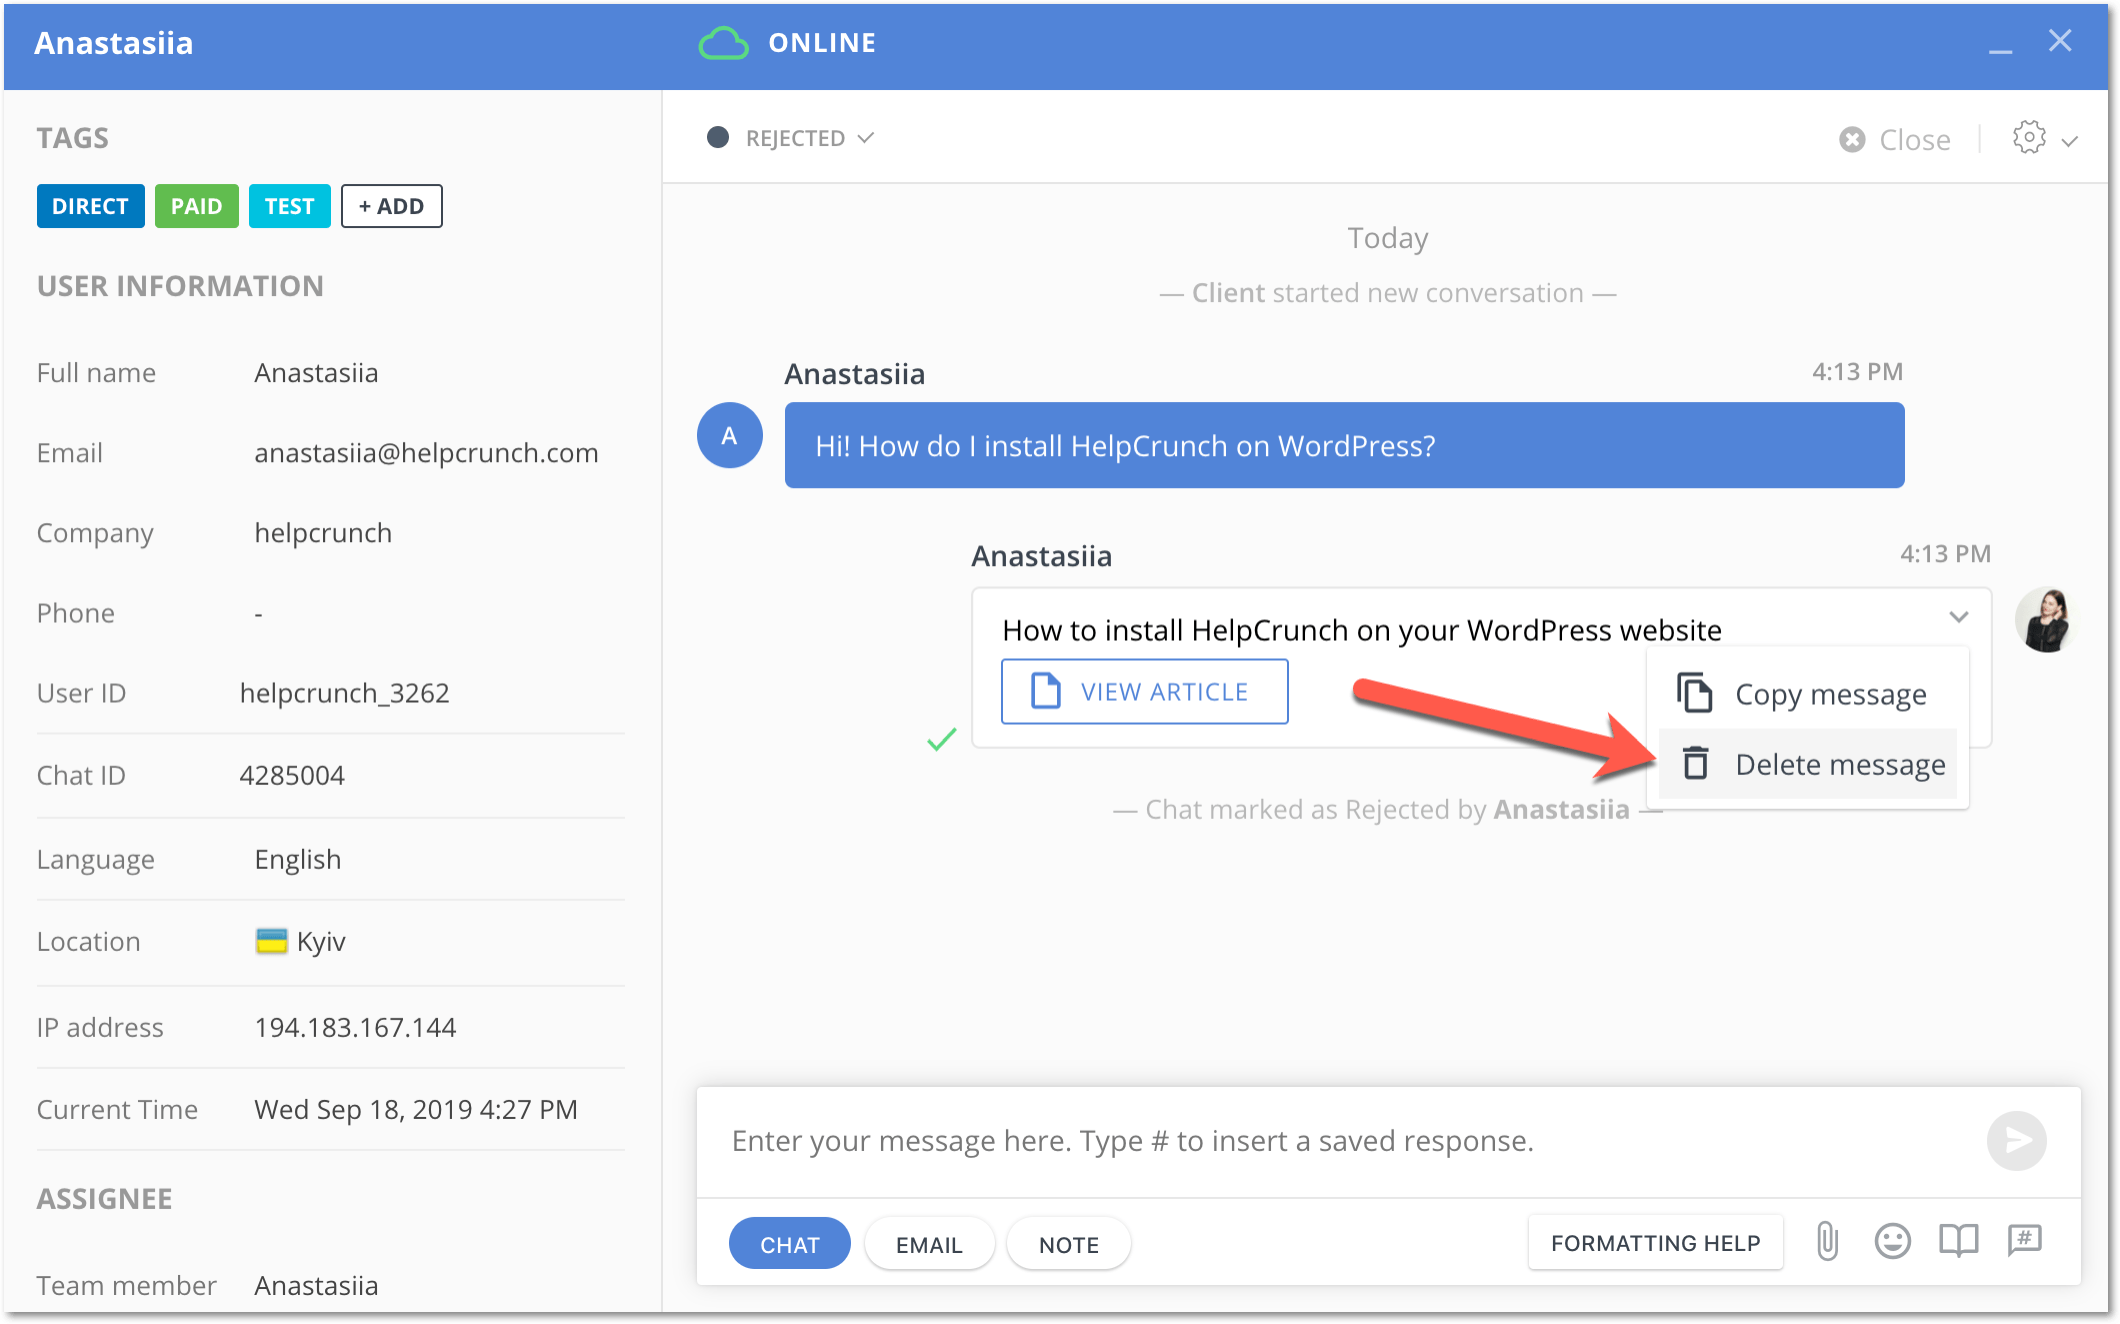
Task: Click the Close chat text button
Action: pyautogui.click(x=1914, y=140)
